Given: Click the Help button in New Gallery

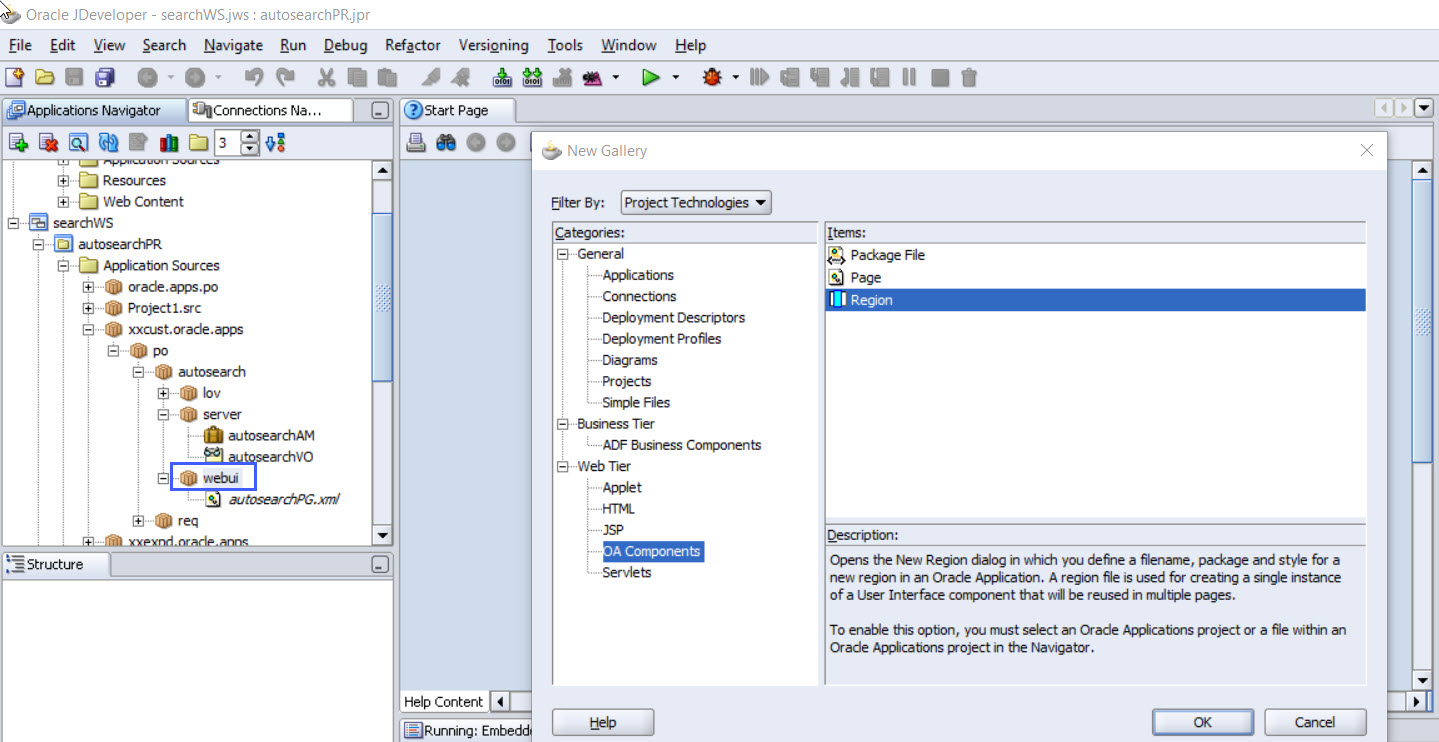Looking at the screenshot, I should point(602,721).
